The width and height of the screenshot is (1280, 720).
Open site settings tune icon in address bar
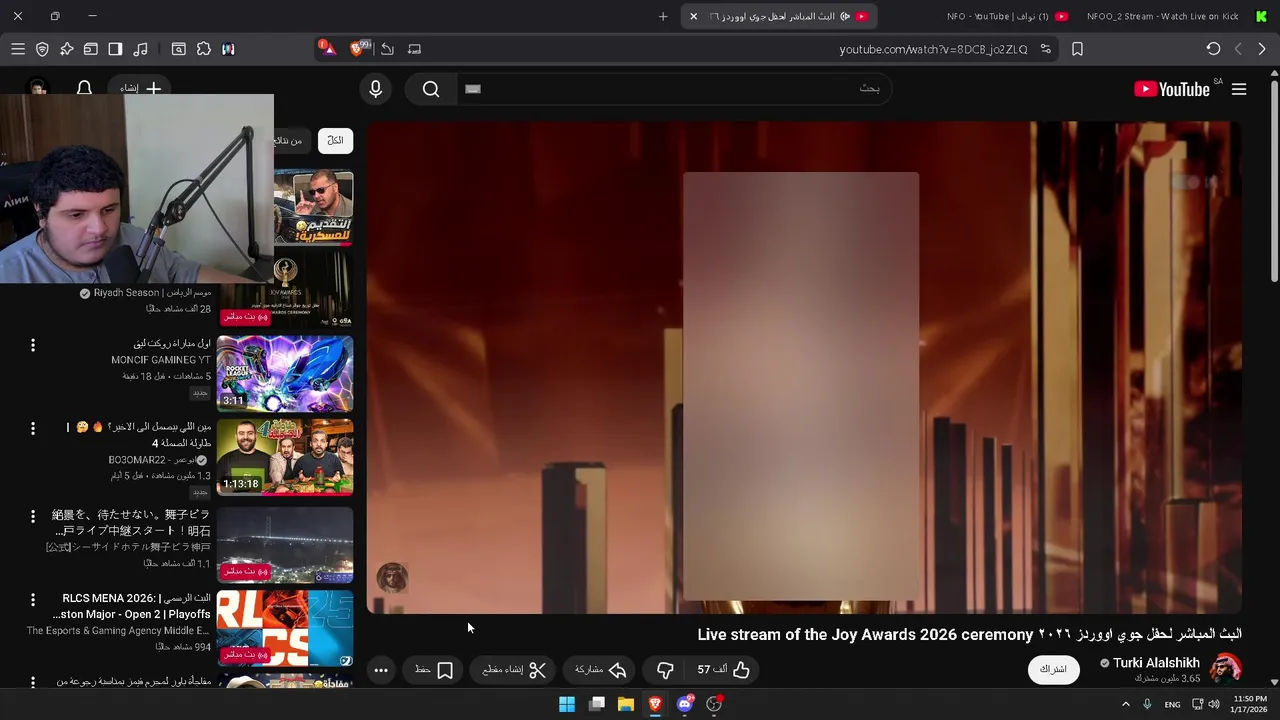(1046, 49)
